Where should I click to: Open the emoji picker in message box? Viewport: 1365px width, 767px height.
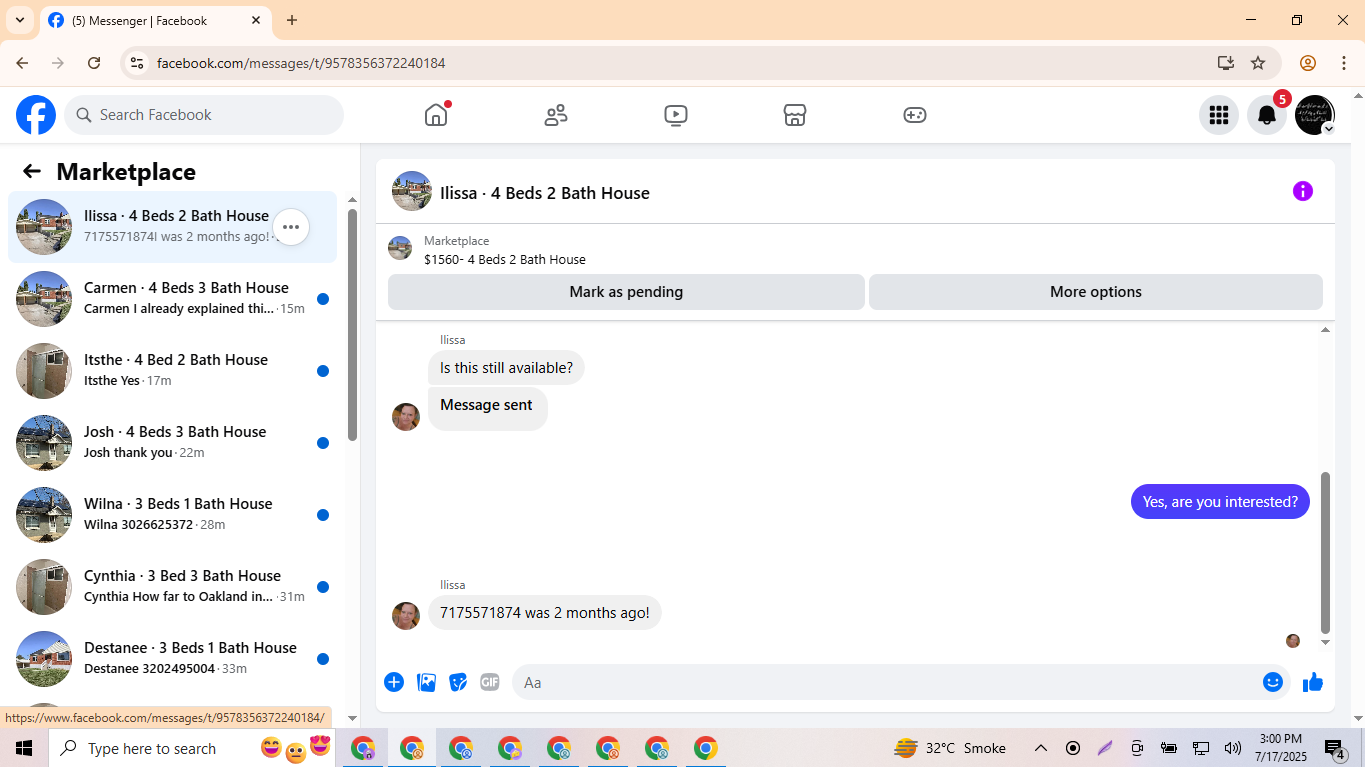1273,682
